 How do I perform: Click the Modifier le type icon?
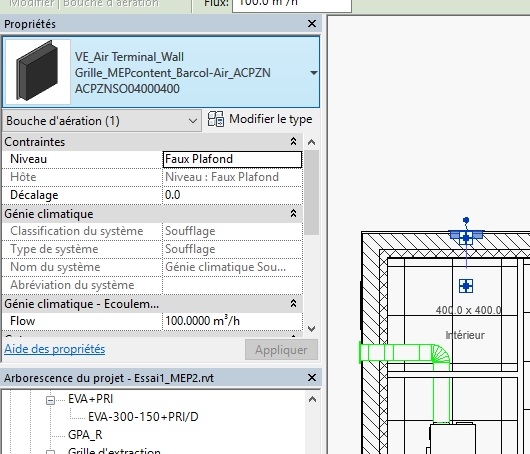(216, 119)
